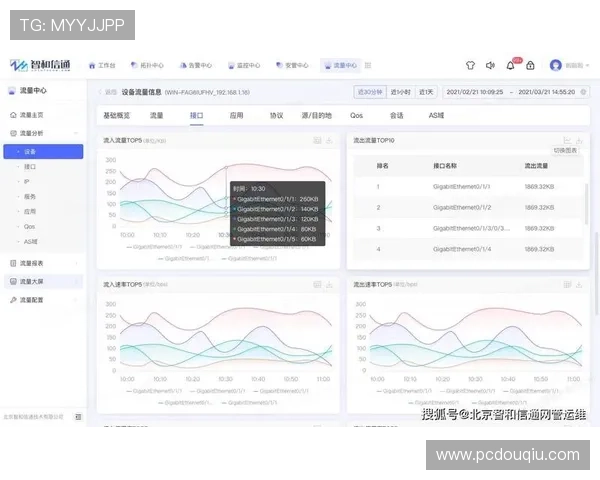Switch to the AS域 tab in the tab bar
Viewport: 600px width, 480px height.
point(436,115)
